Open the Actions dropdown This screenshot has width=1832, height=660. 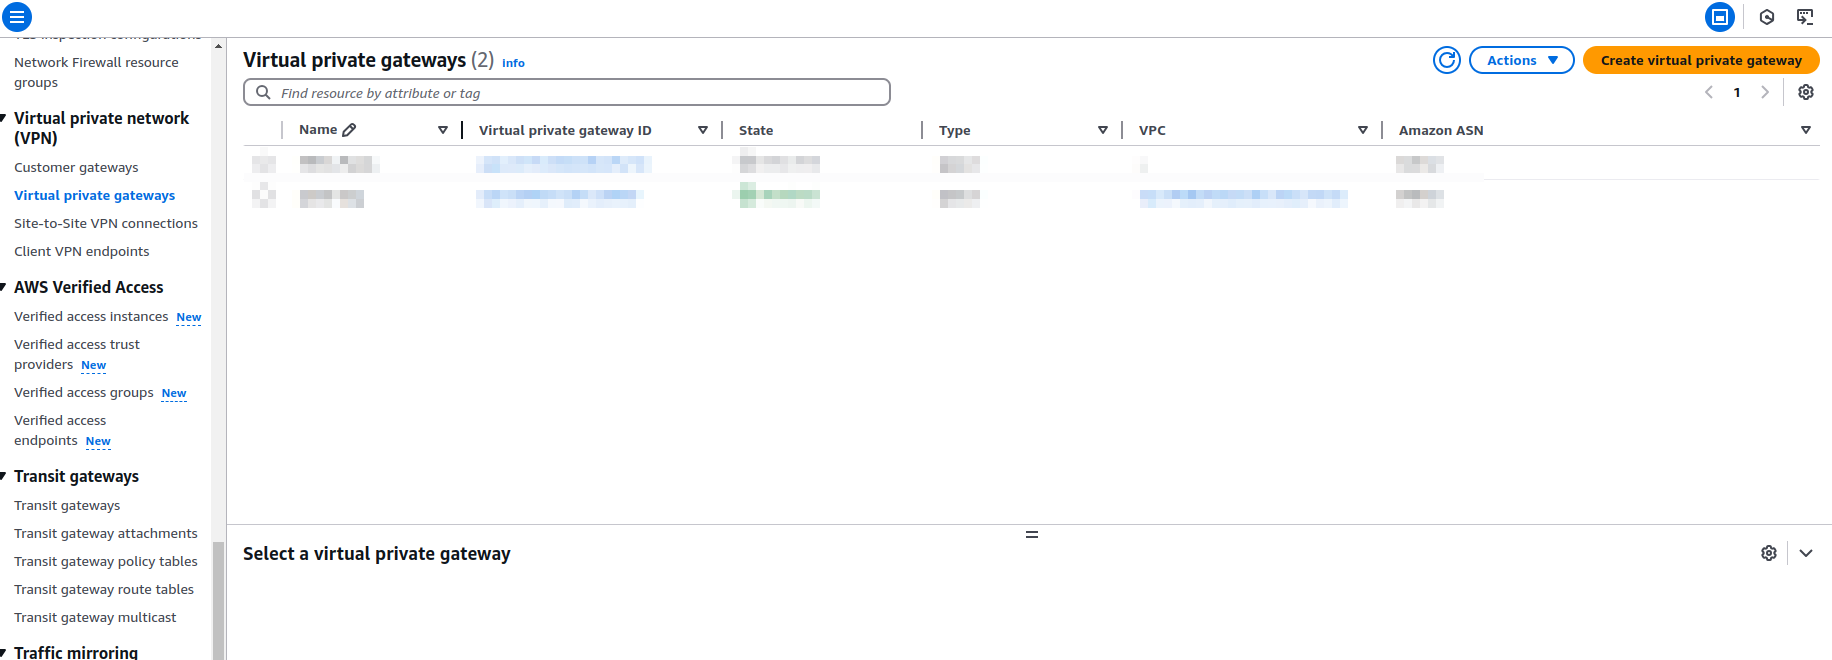pyautogui.click(x=1522, y=60)
